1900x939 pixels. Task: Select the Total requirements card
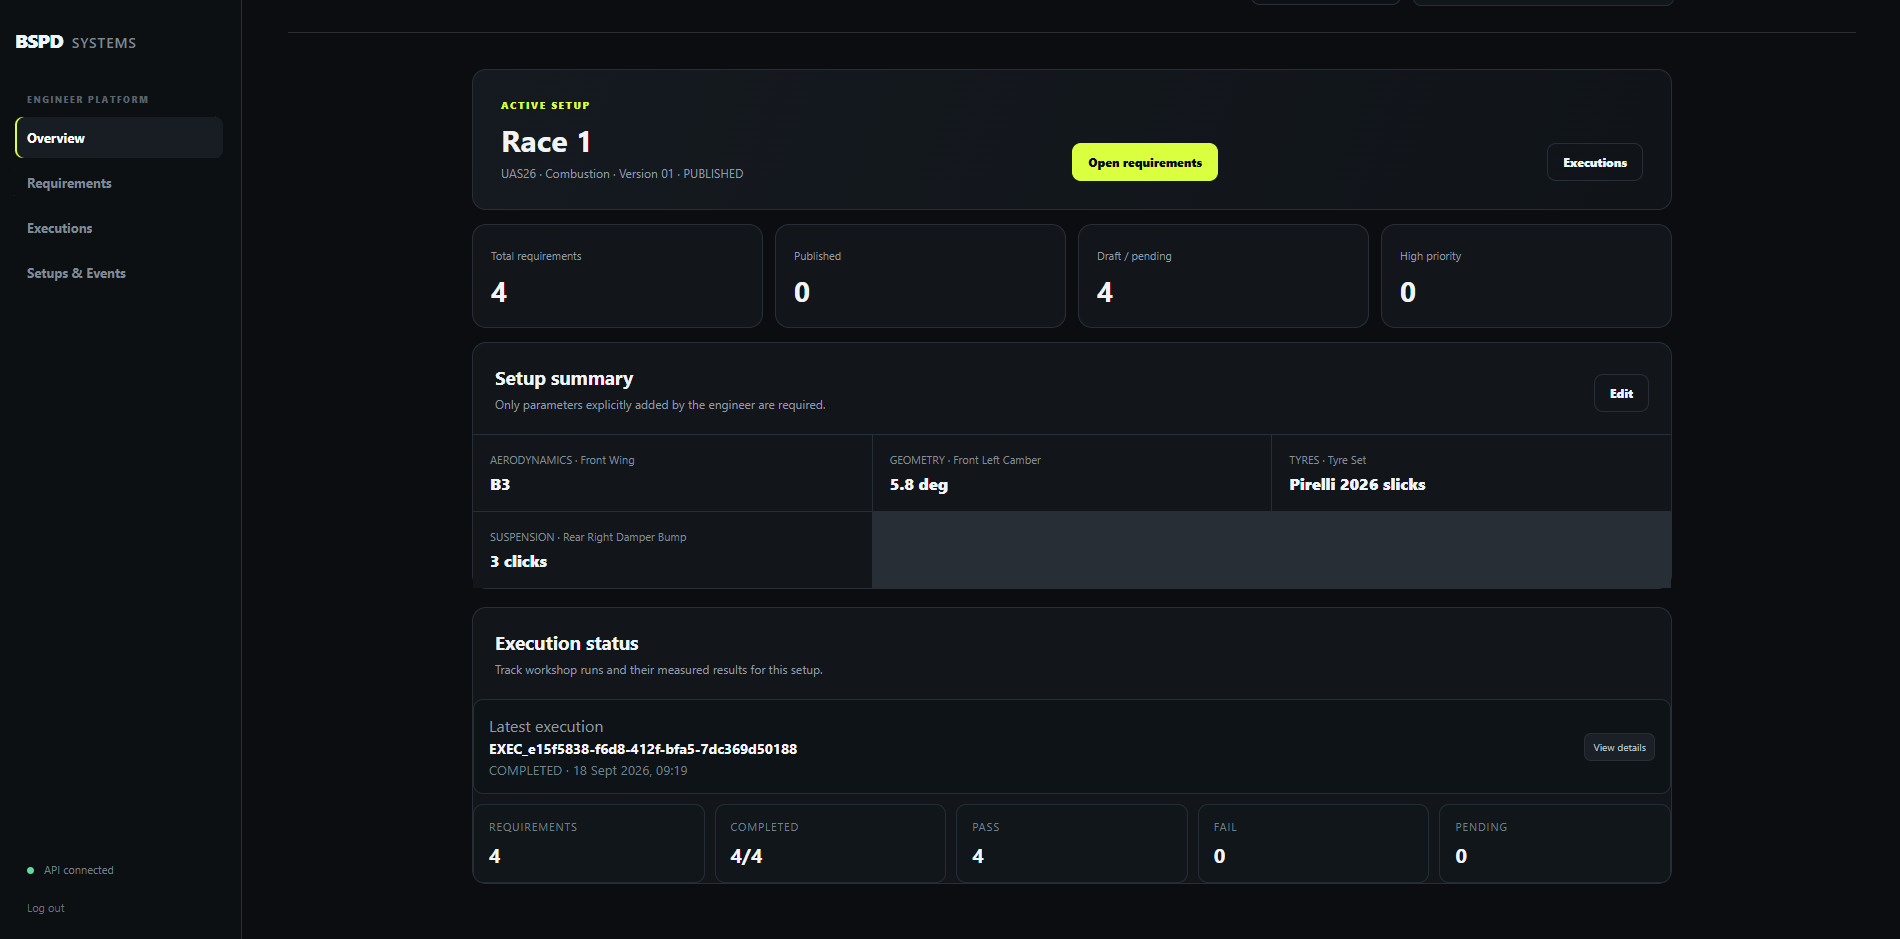(617, 276)
